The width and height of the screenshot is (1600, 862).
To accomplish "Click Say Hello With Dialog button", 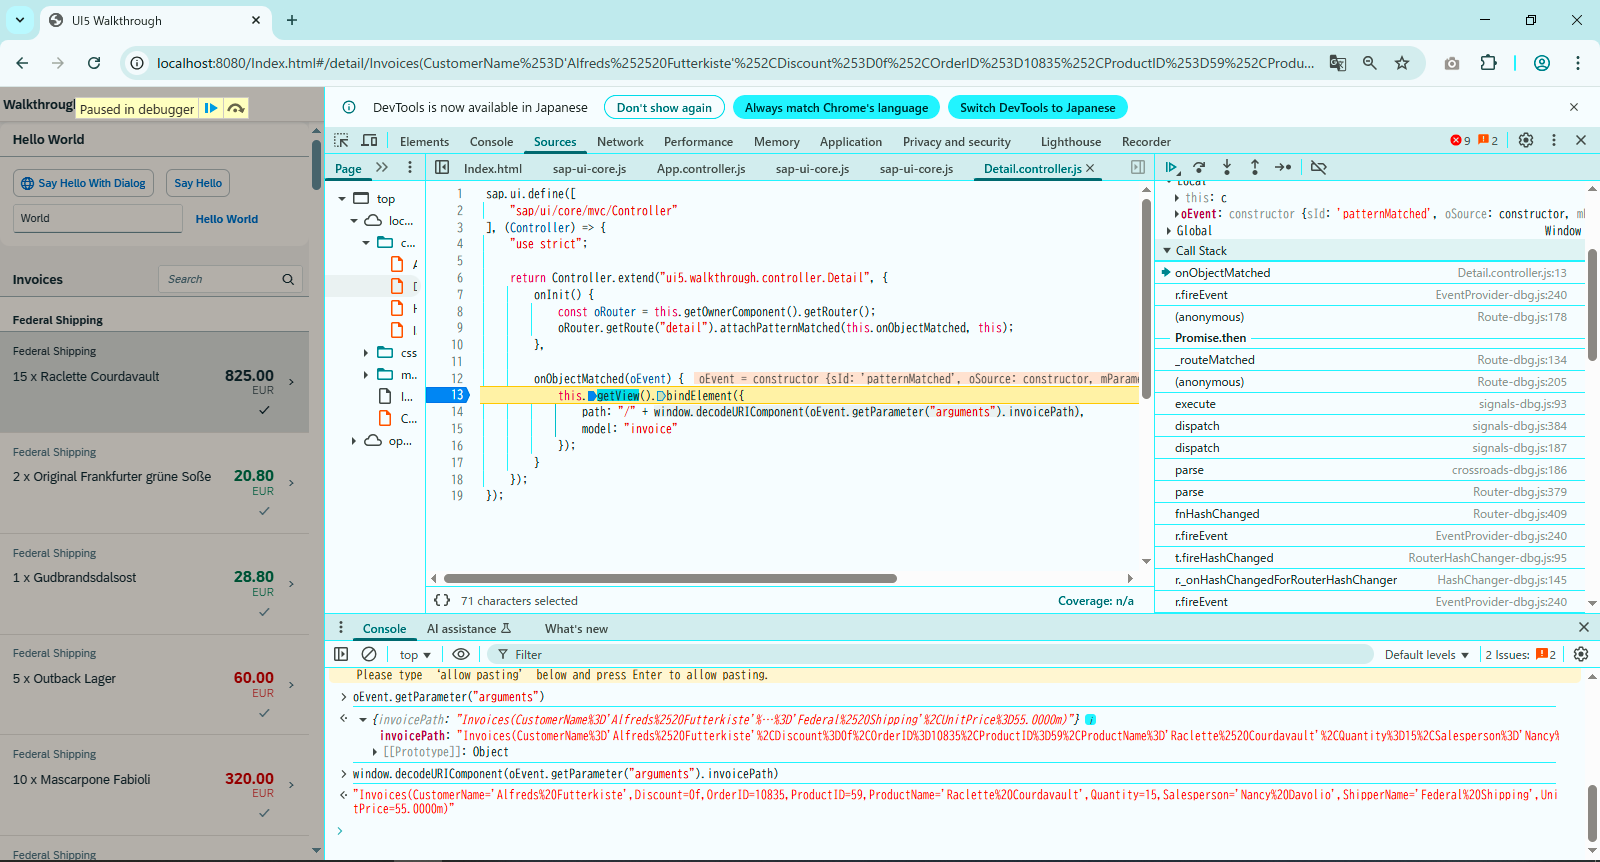I will click(84, 183).
